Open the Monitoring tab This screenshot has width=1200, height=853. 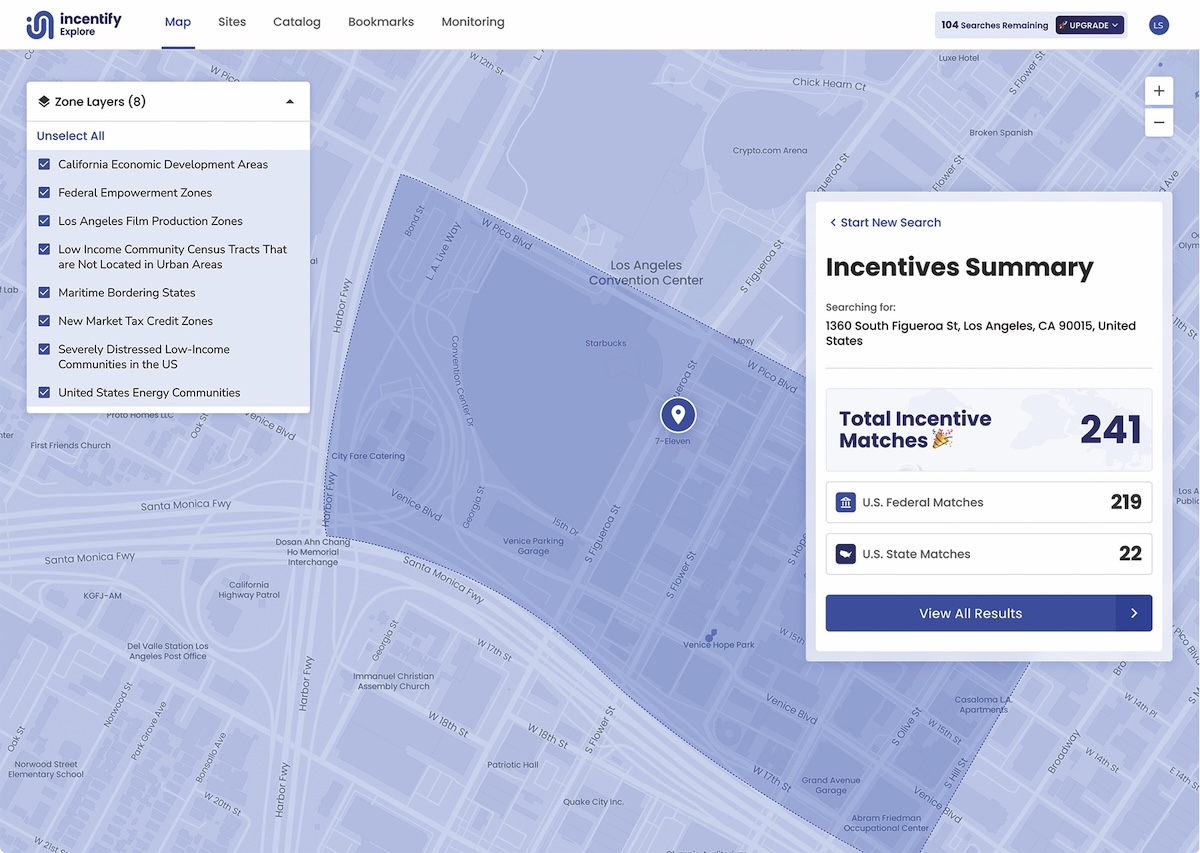click(x=473, y=22)
